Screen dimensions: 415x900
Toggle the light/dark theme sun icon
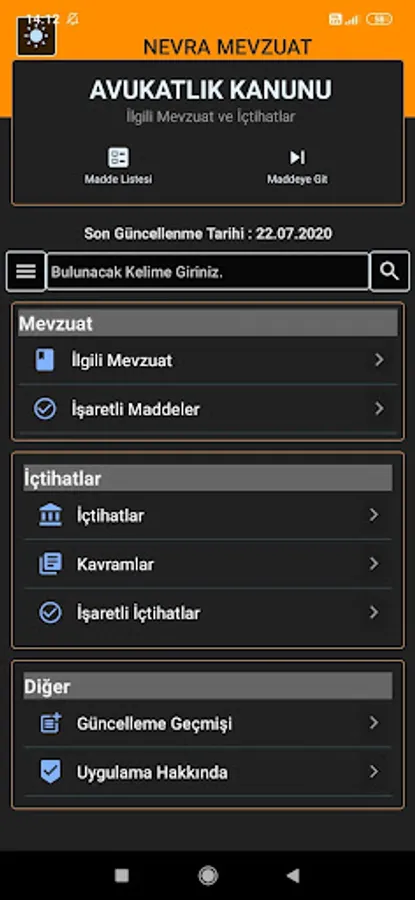tap(36, 36)
